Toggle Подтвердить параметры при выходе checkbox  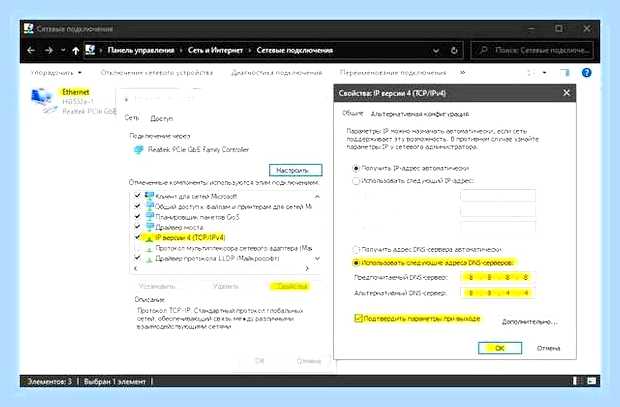[x=358, y=318]
